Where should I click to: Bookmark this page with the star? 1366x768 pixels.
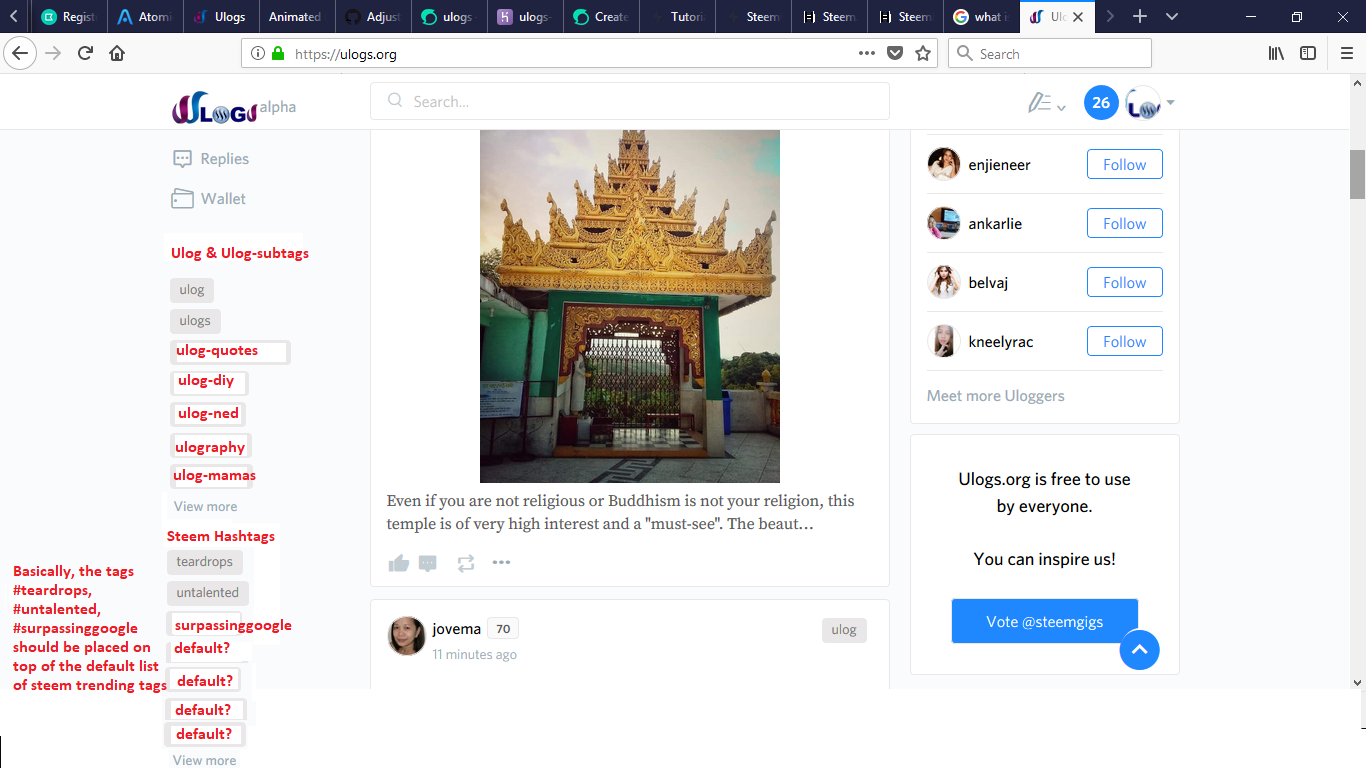(923, 54)
